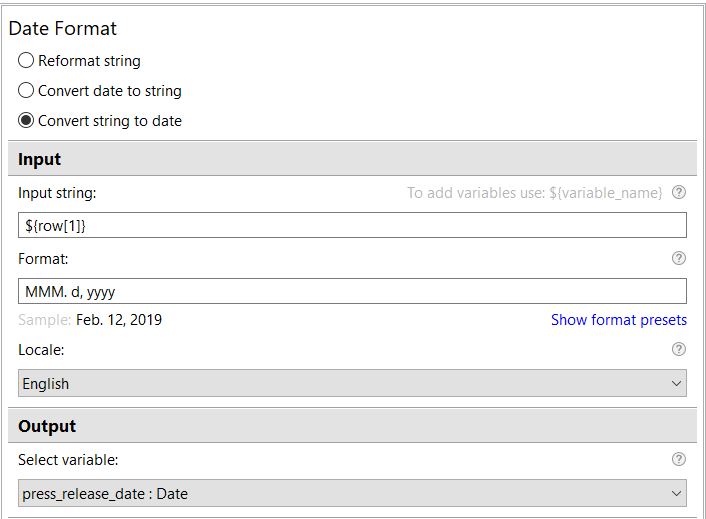Click the sample date Feb. 12, 2019
The width and height of the screenshot is (706, 519).
click(x=119, y=320)
